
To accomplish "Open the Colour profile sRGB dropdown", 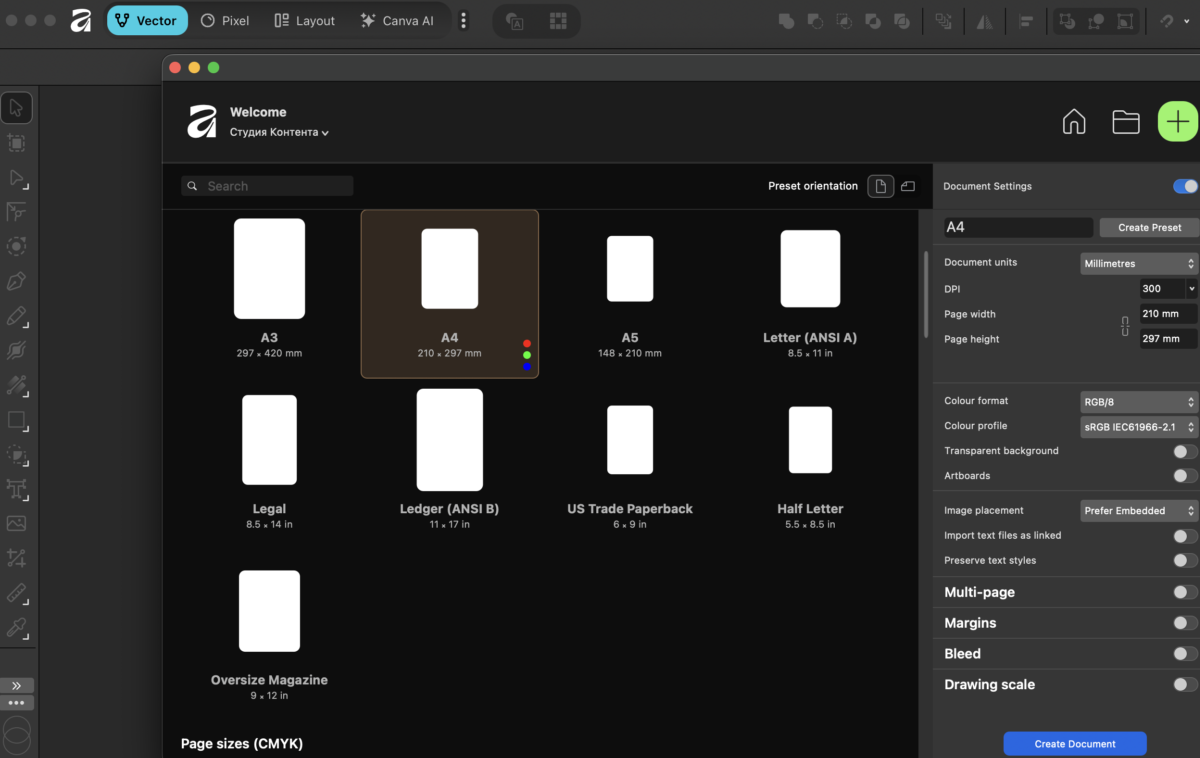I will point(1139,427).
